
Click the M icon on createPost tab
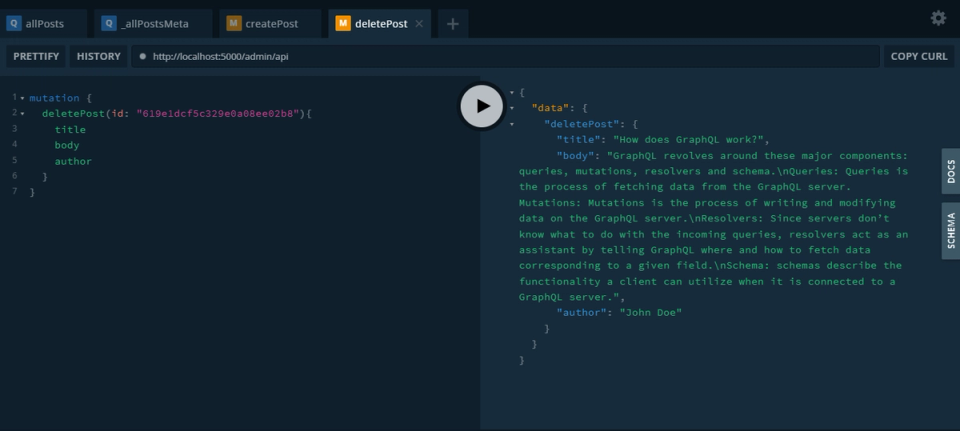[234, 24]
